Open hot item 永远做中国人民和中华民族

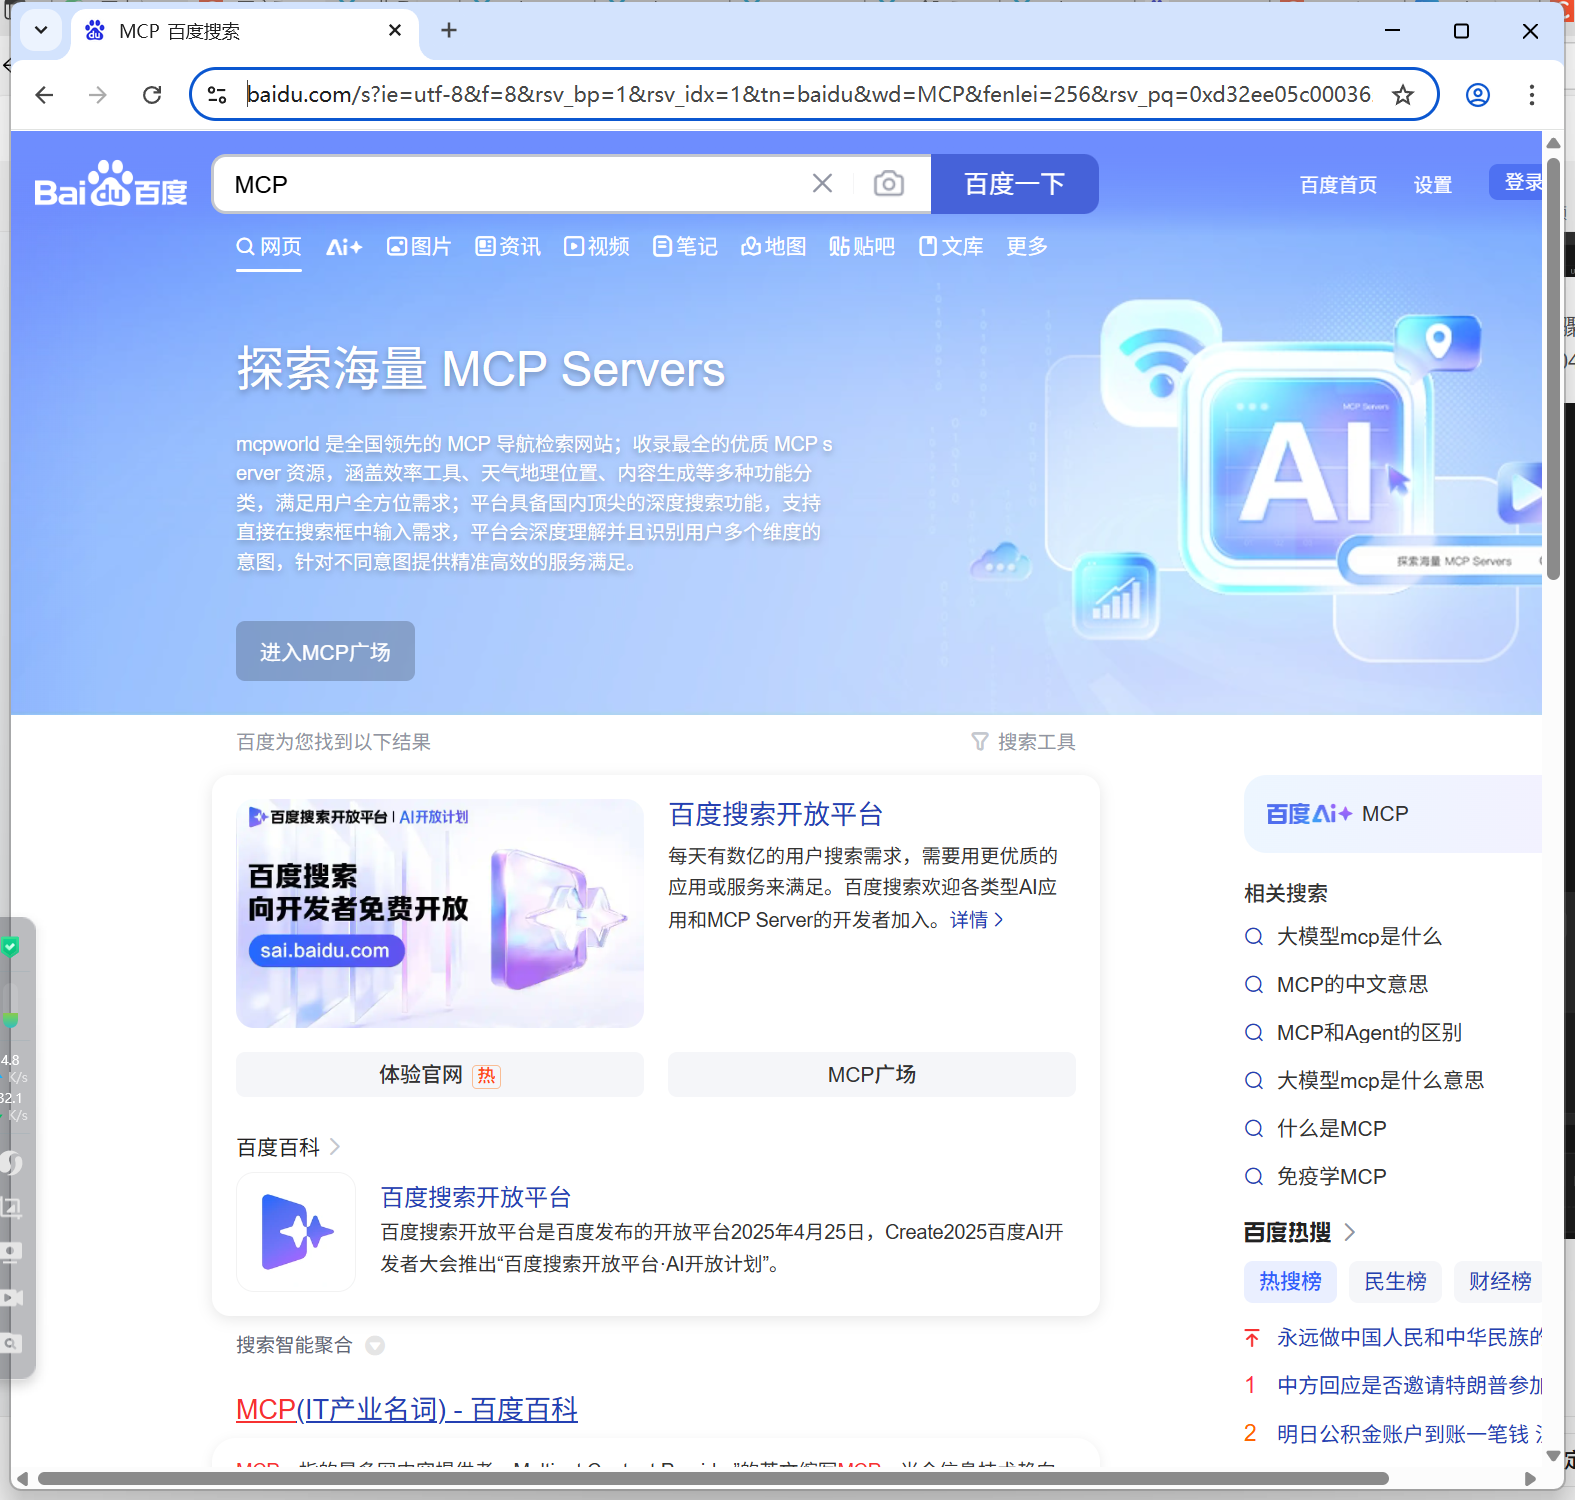coord(1409,1337)
